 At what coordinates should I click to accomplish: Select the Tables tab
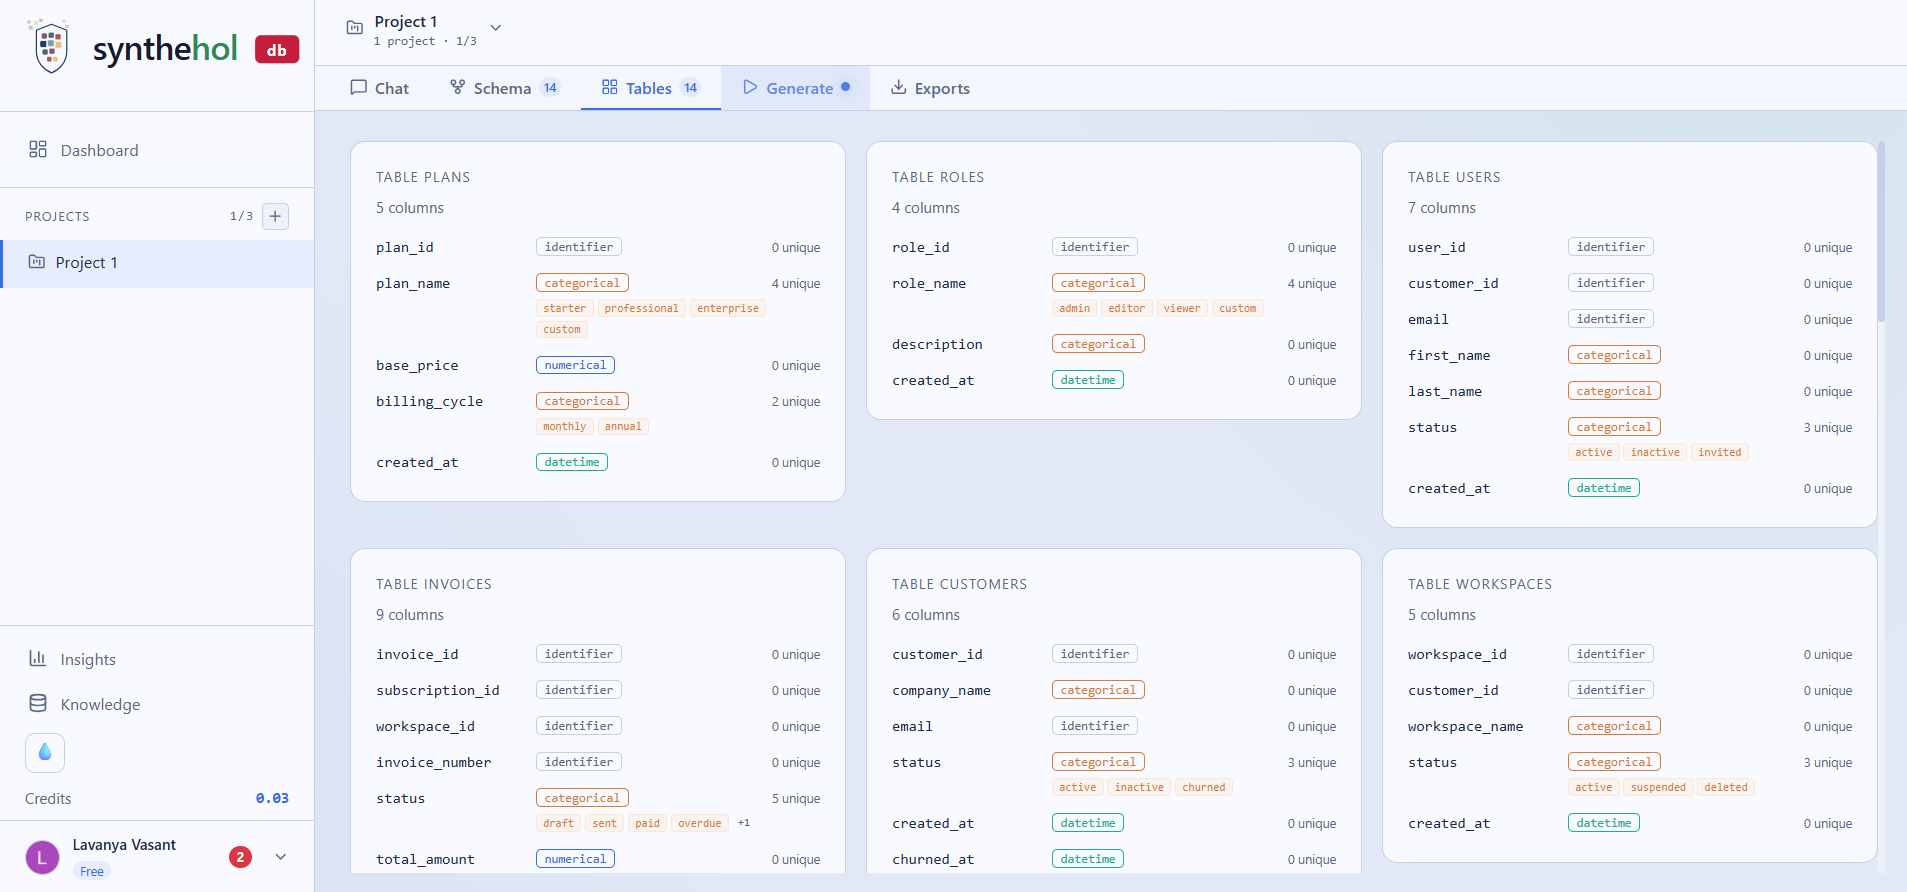click(x=651, y=88)
